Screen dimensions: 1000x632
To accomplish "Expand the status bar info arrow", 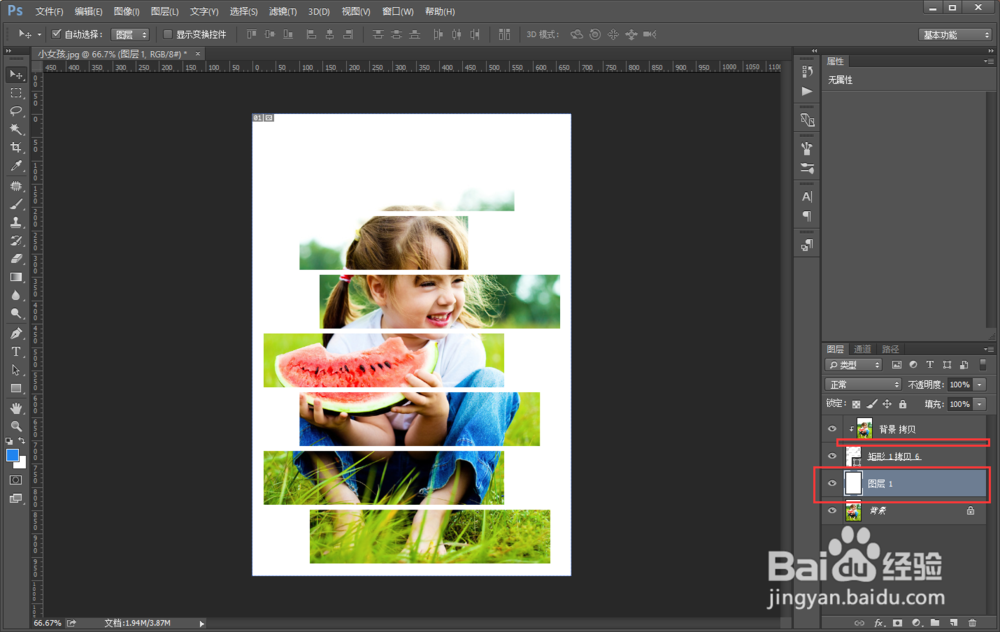I will [202, 623].
